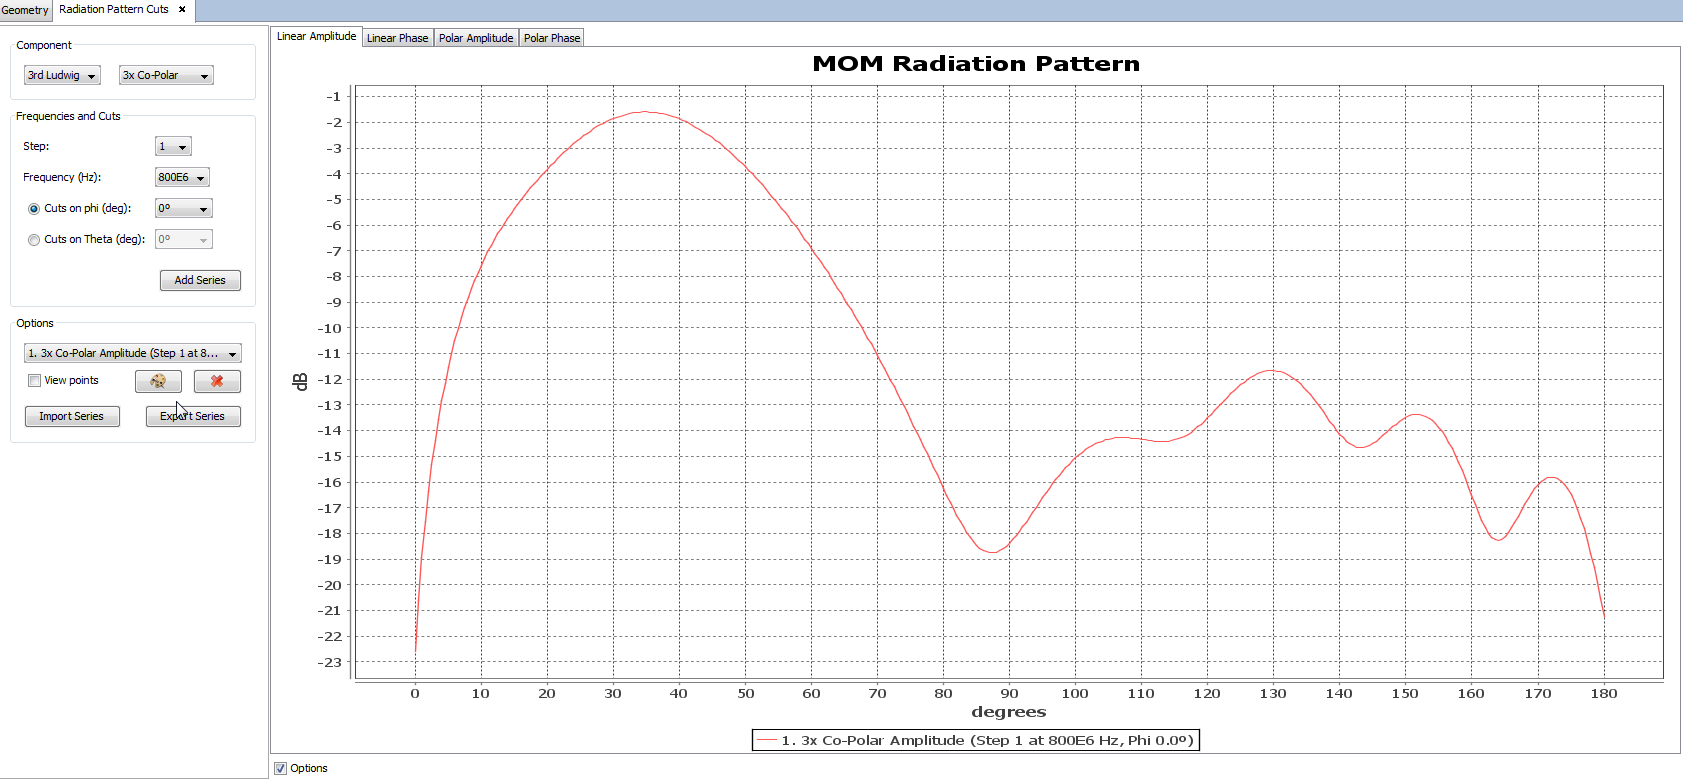Screen dimensions: 1683x781
Task: Open the series color palette button
Action: tap(158, 381)
